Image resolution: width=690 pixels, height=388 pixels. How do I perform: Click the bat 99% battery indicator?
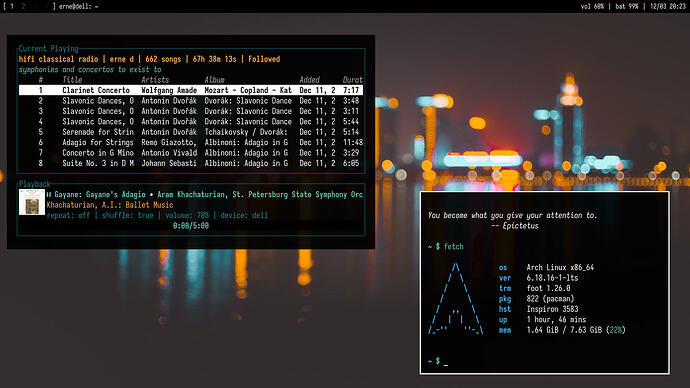627,7
